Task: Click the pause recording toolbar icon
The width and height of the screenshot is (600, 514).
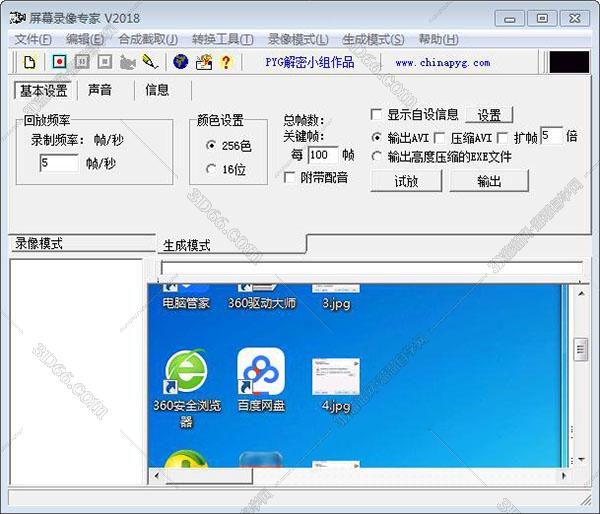Action: click(82, 62)
